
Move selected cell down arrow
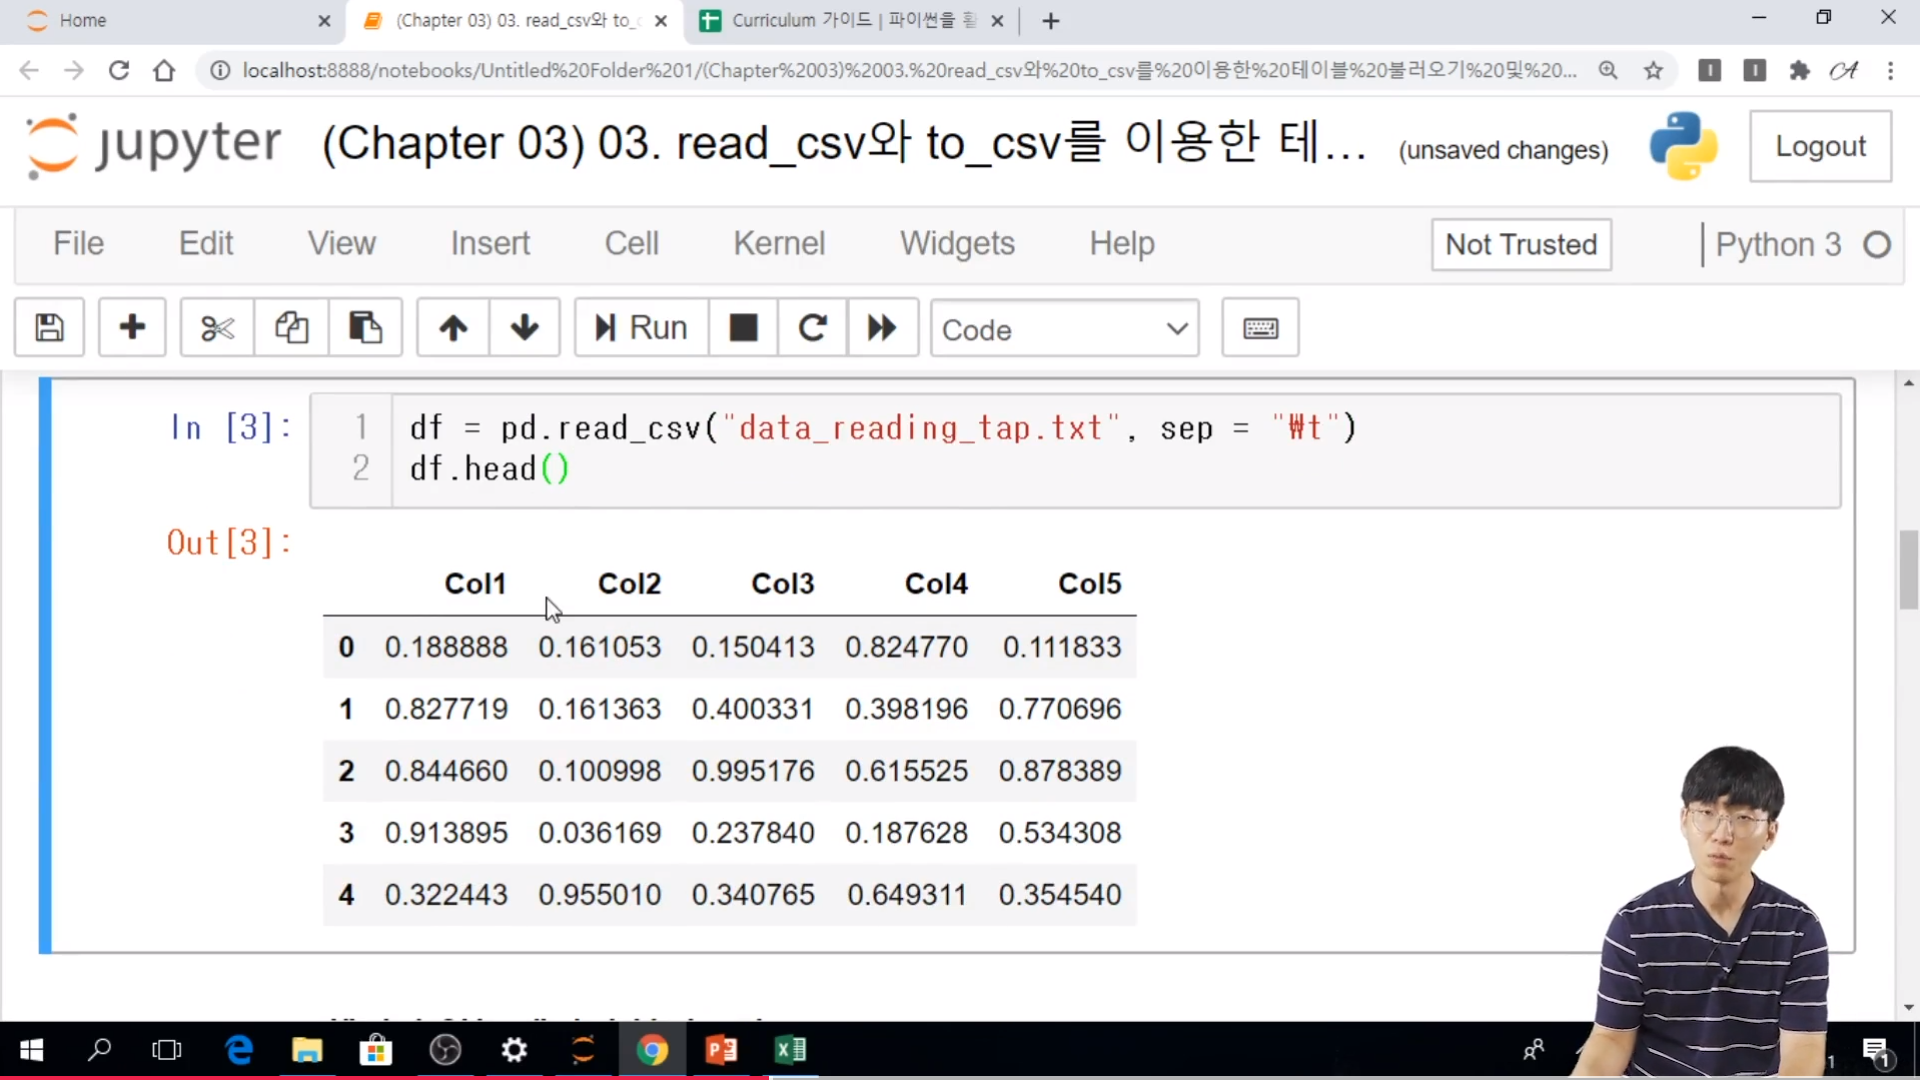pyautogui.click(x=524, y=328)
